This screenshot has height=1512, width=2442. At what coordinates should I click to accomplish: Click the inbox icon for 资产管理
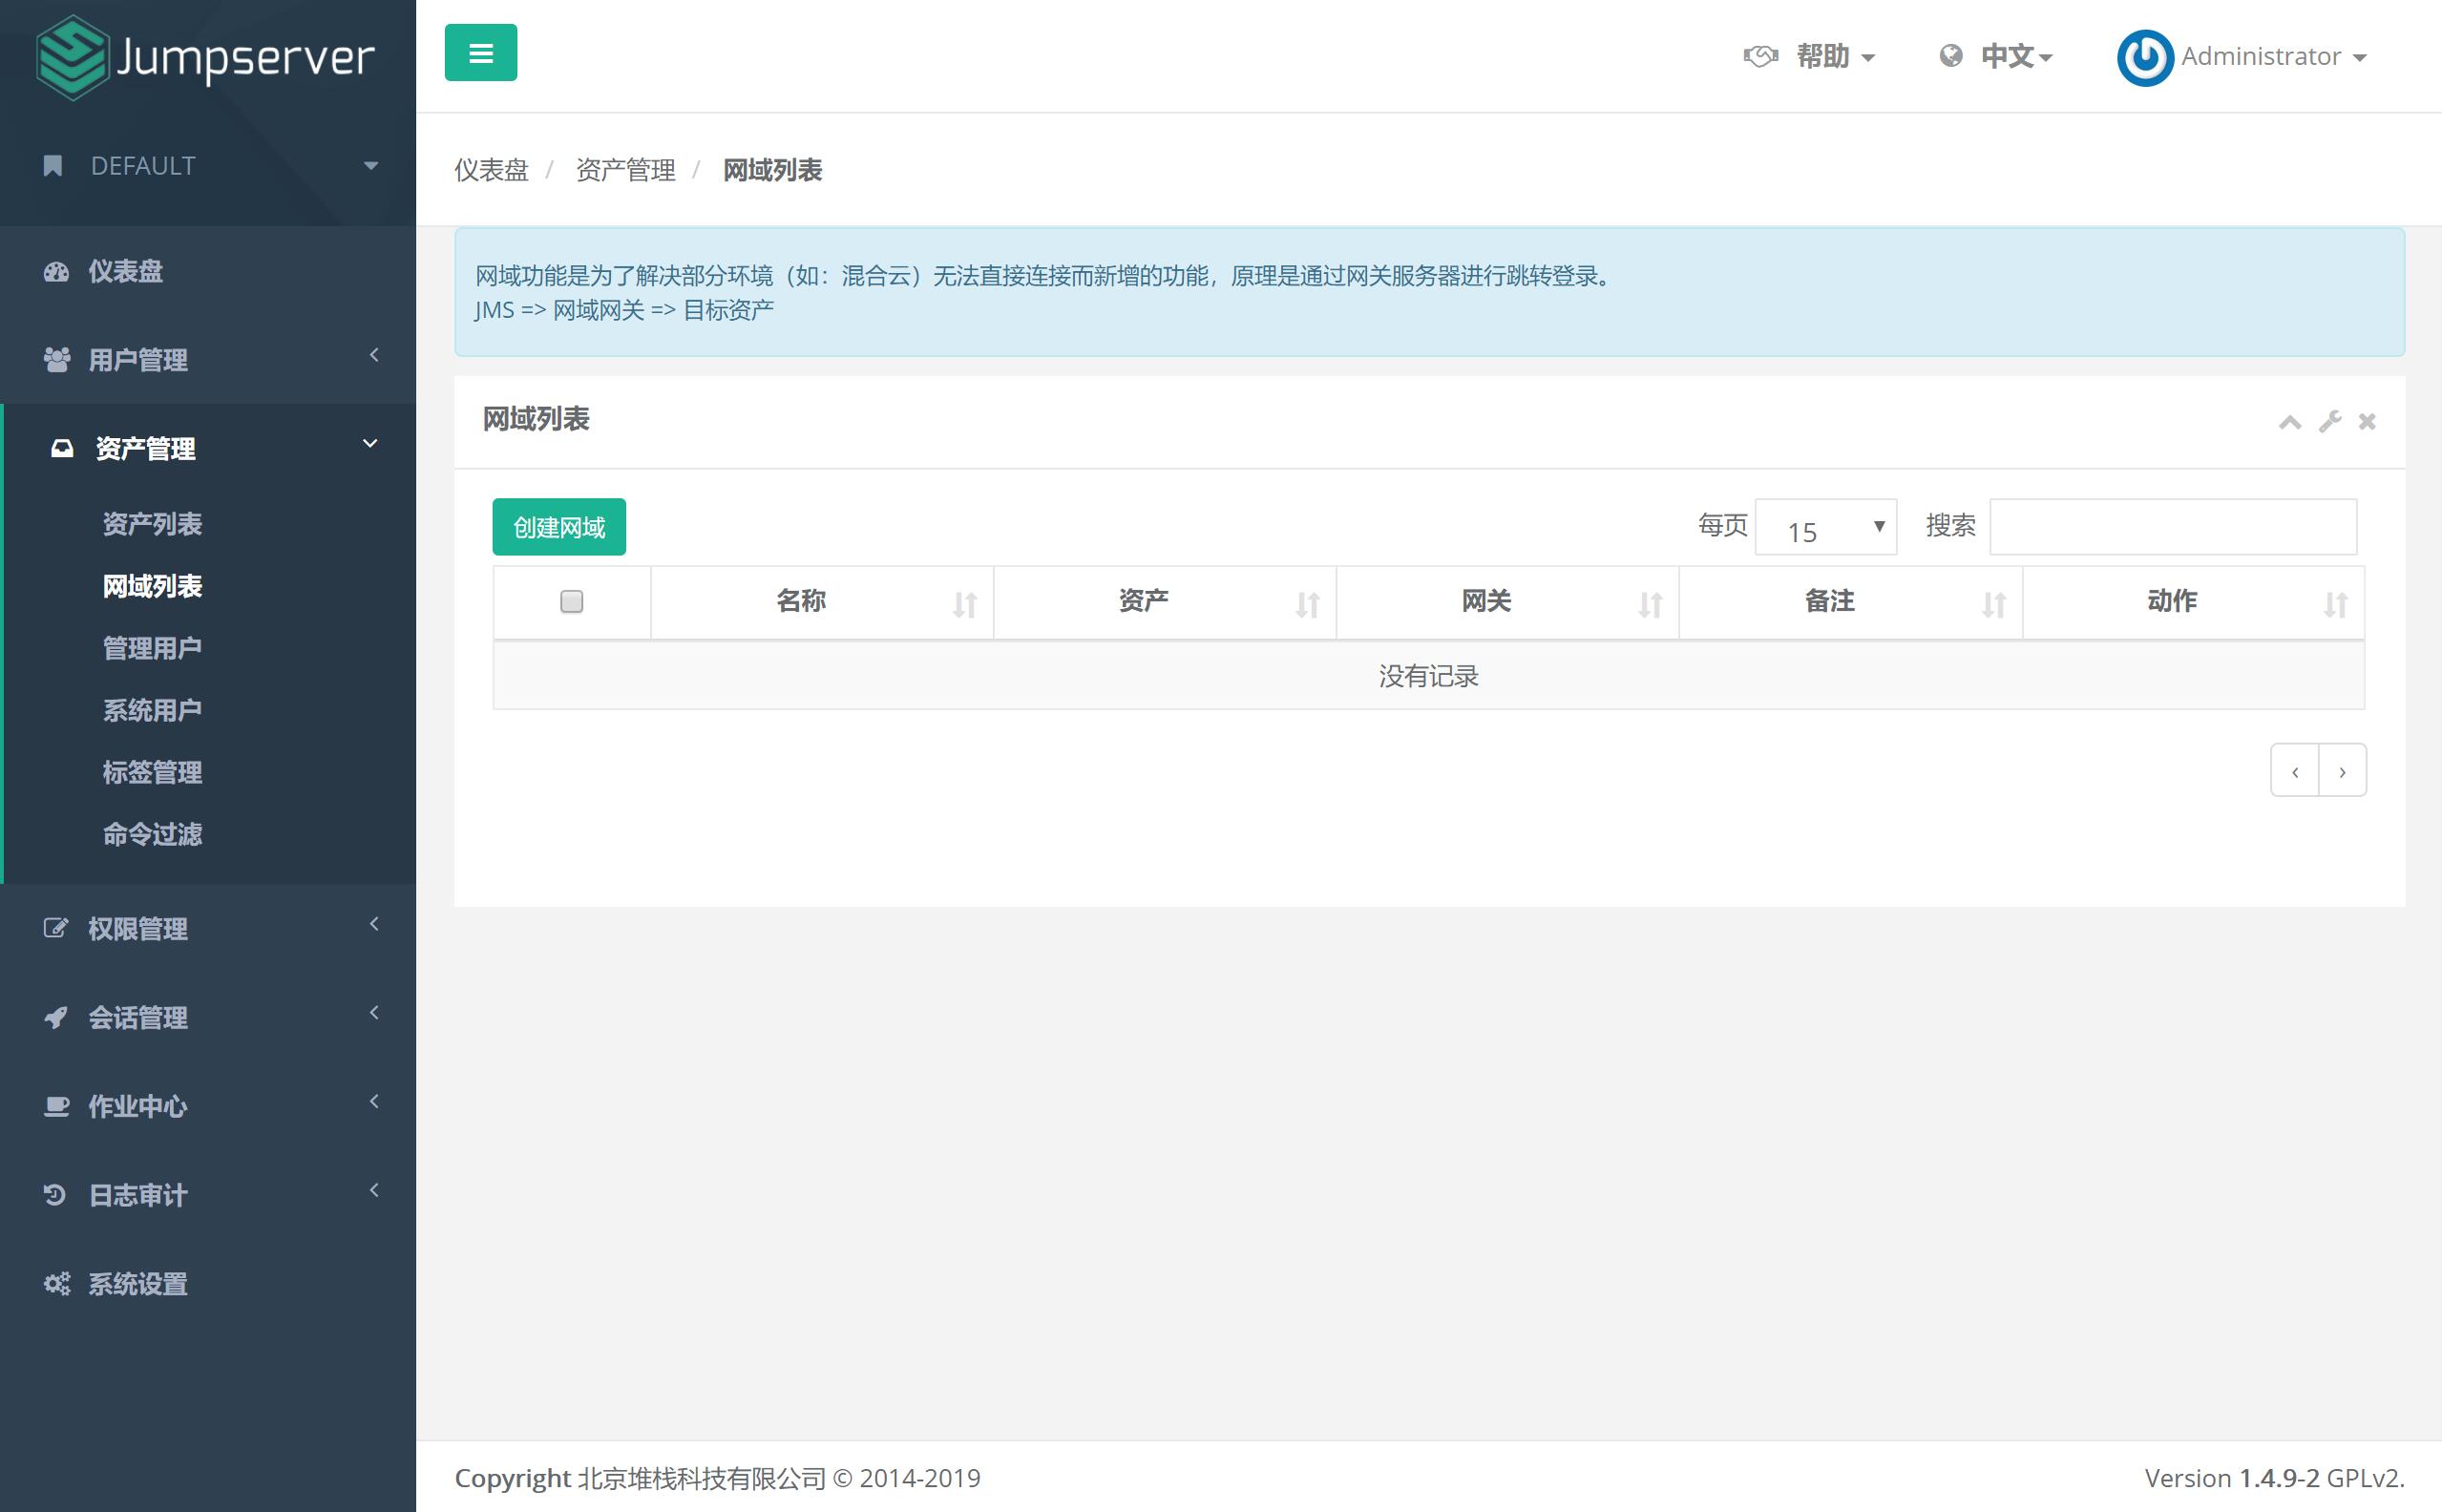[x=62, y=449]
